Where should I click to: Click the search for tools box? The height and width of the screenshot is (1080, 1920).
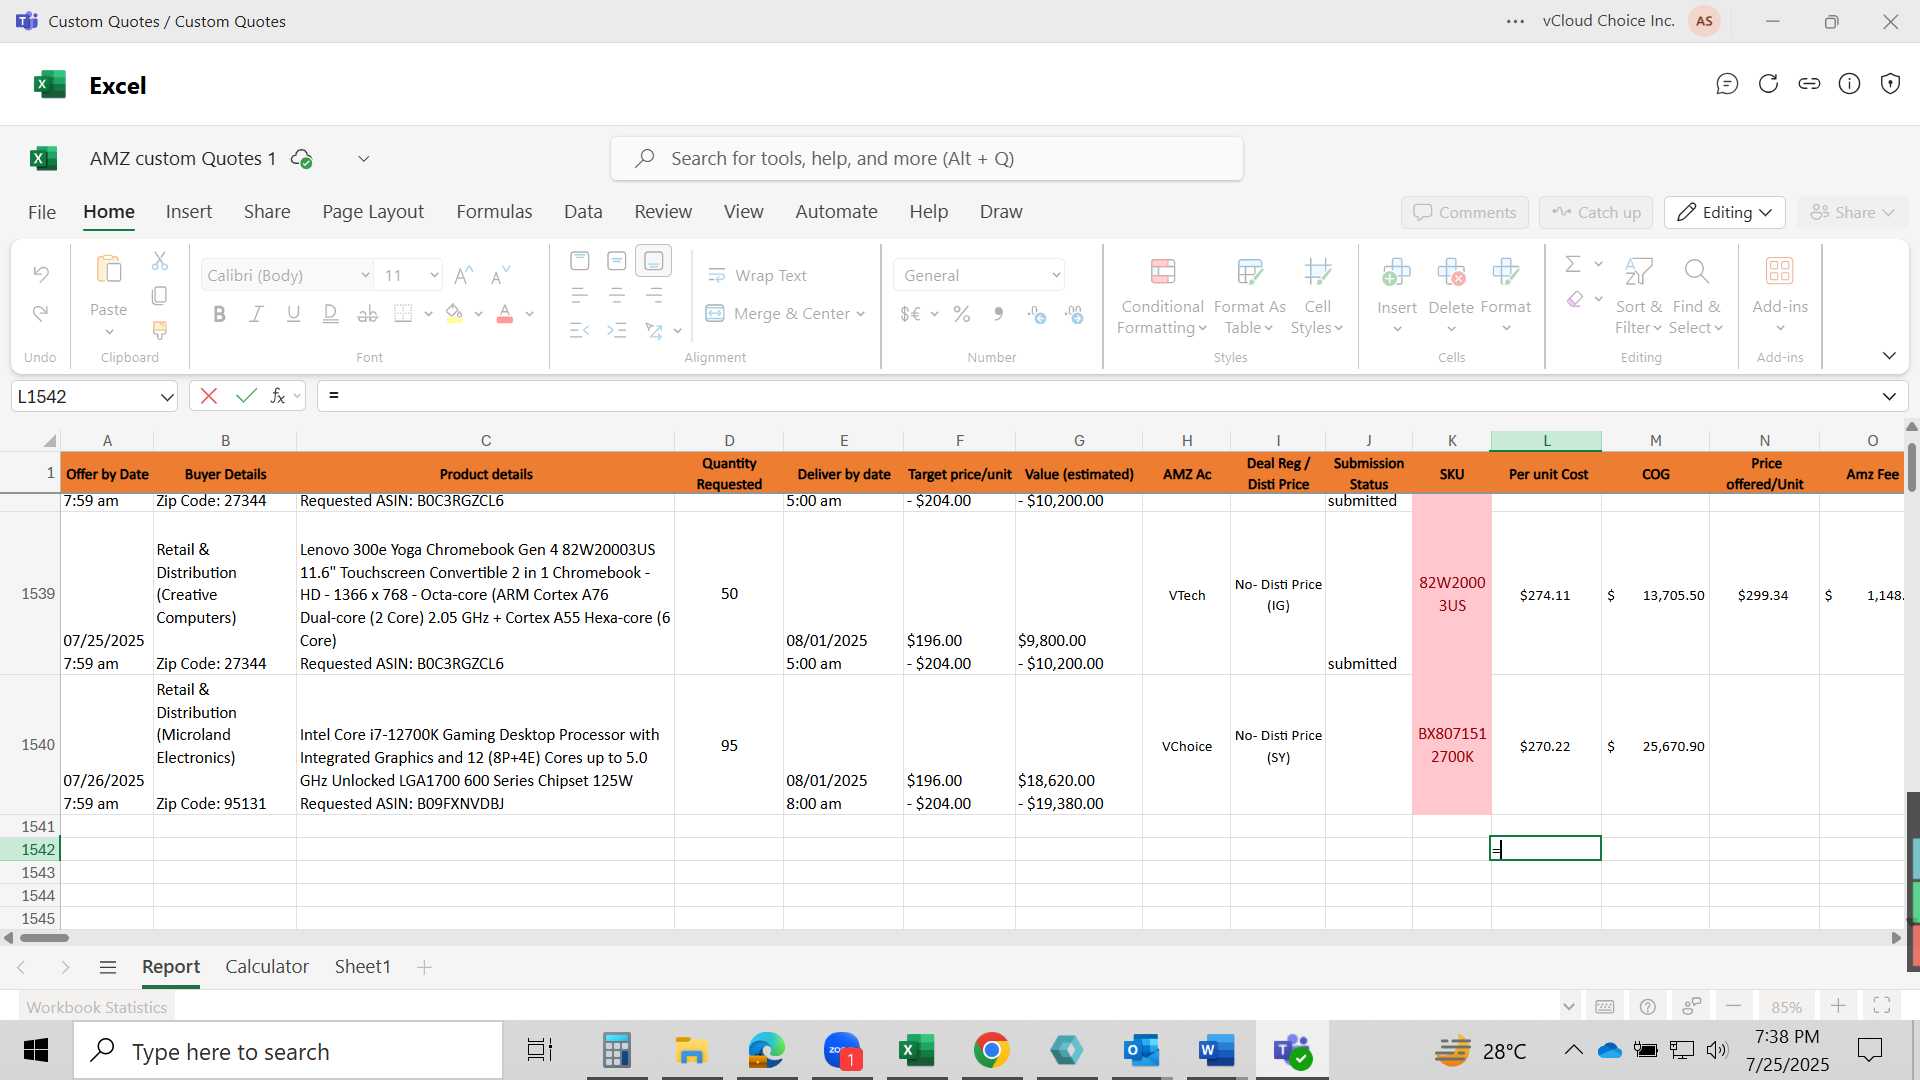click(927, 159)
